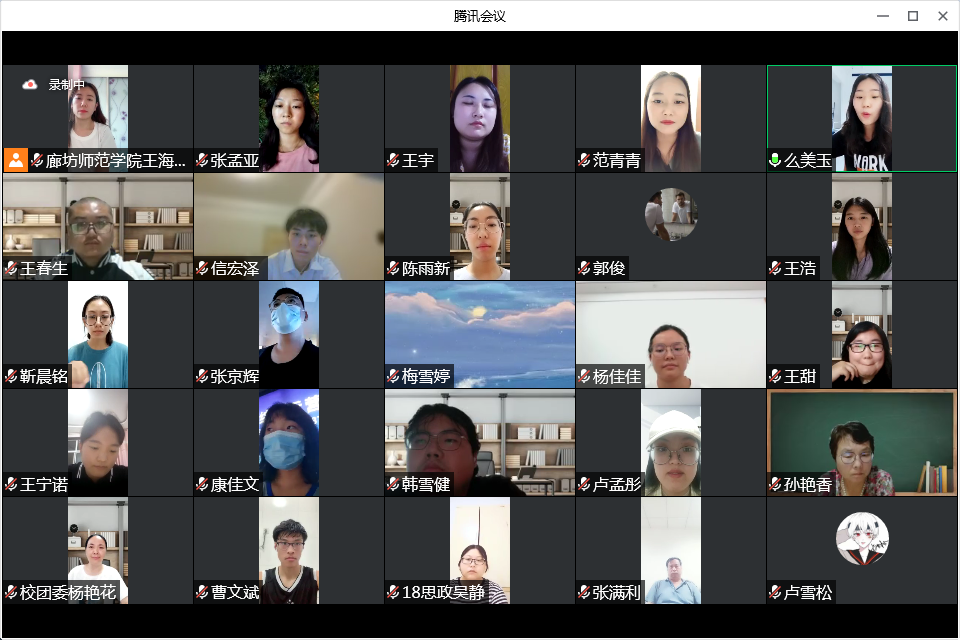Click 郭俊's round profile avatar

click(671, 214)
